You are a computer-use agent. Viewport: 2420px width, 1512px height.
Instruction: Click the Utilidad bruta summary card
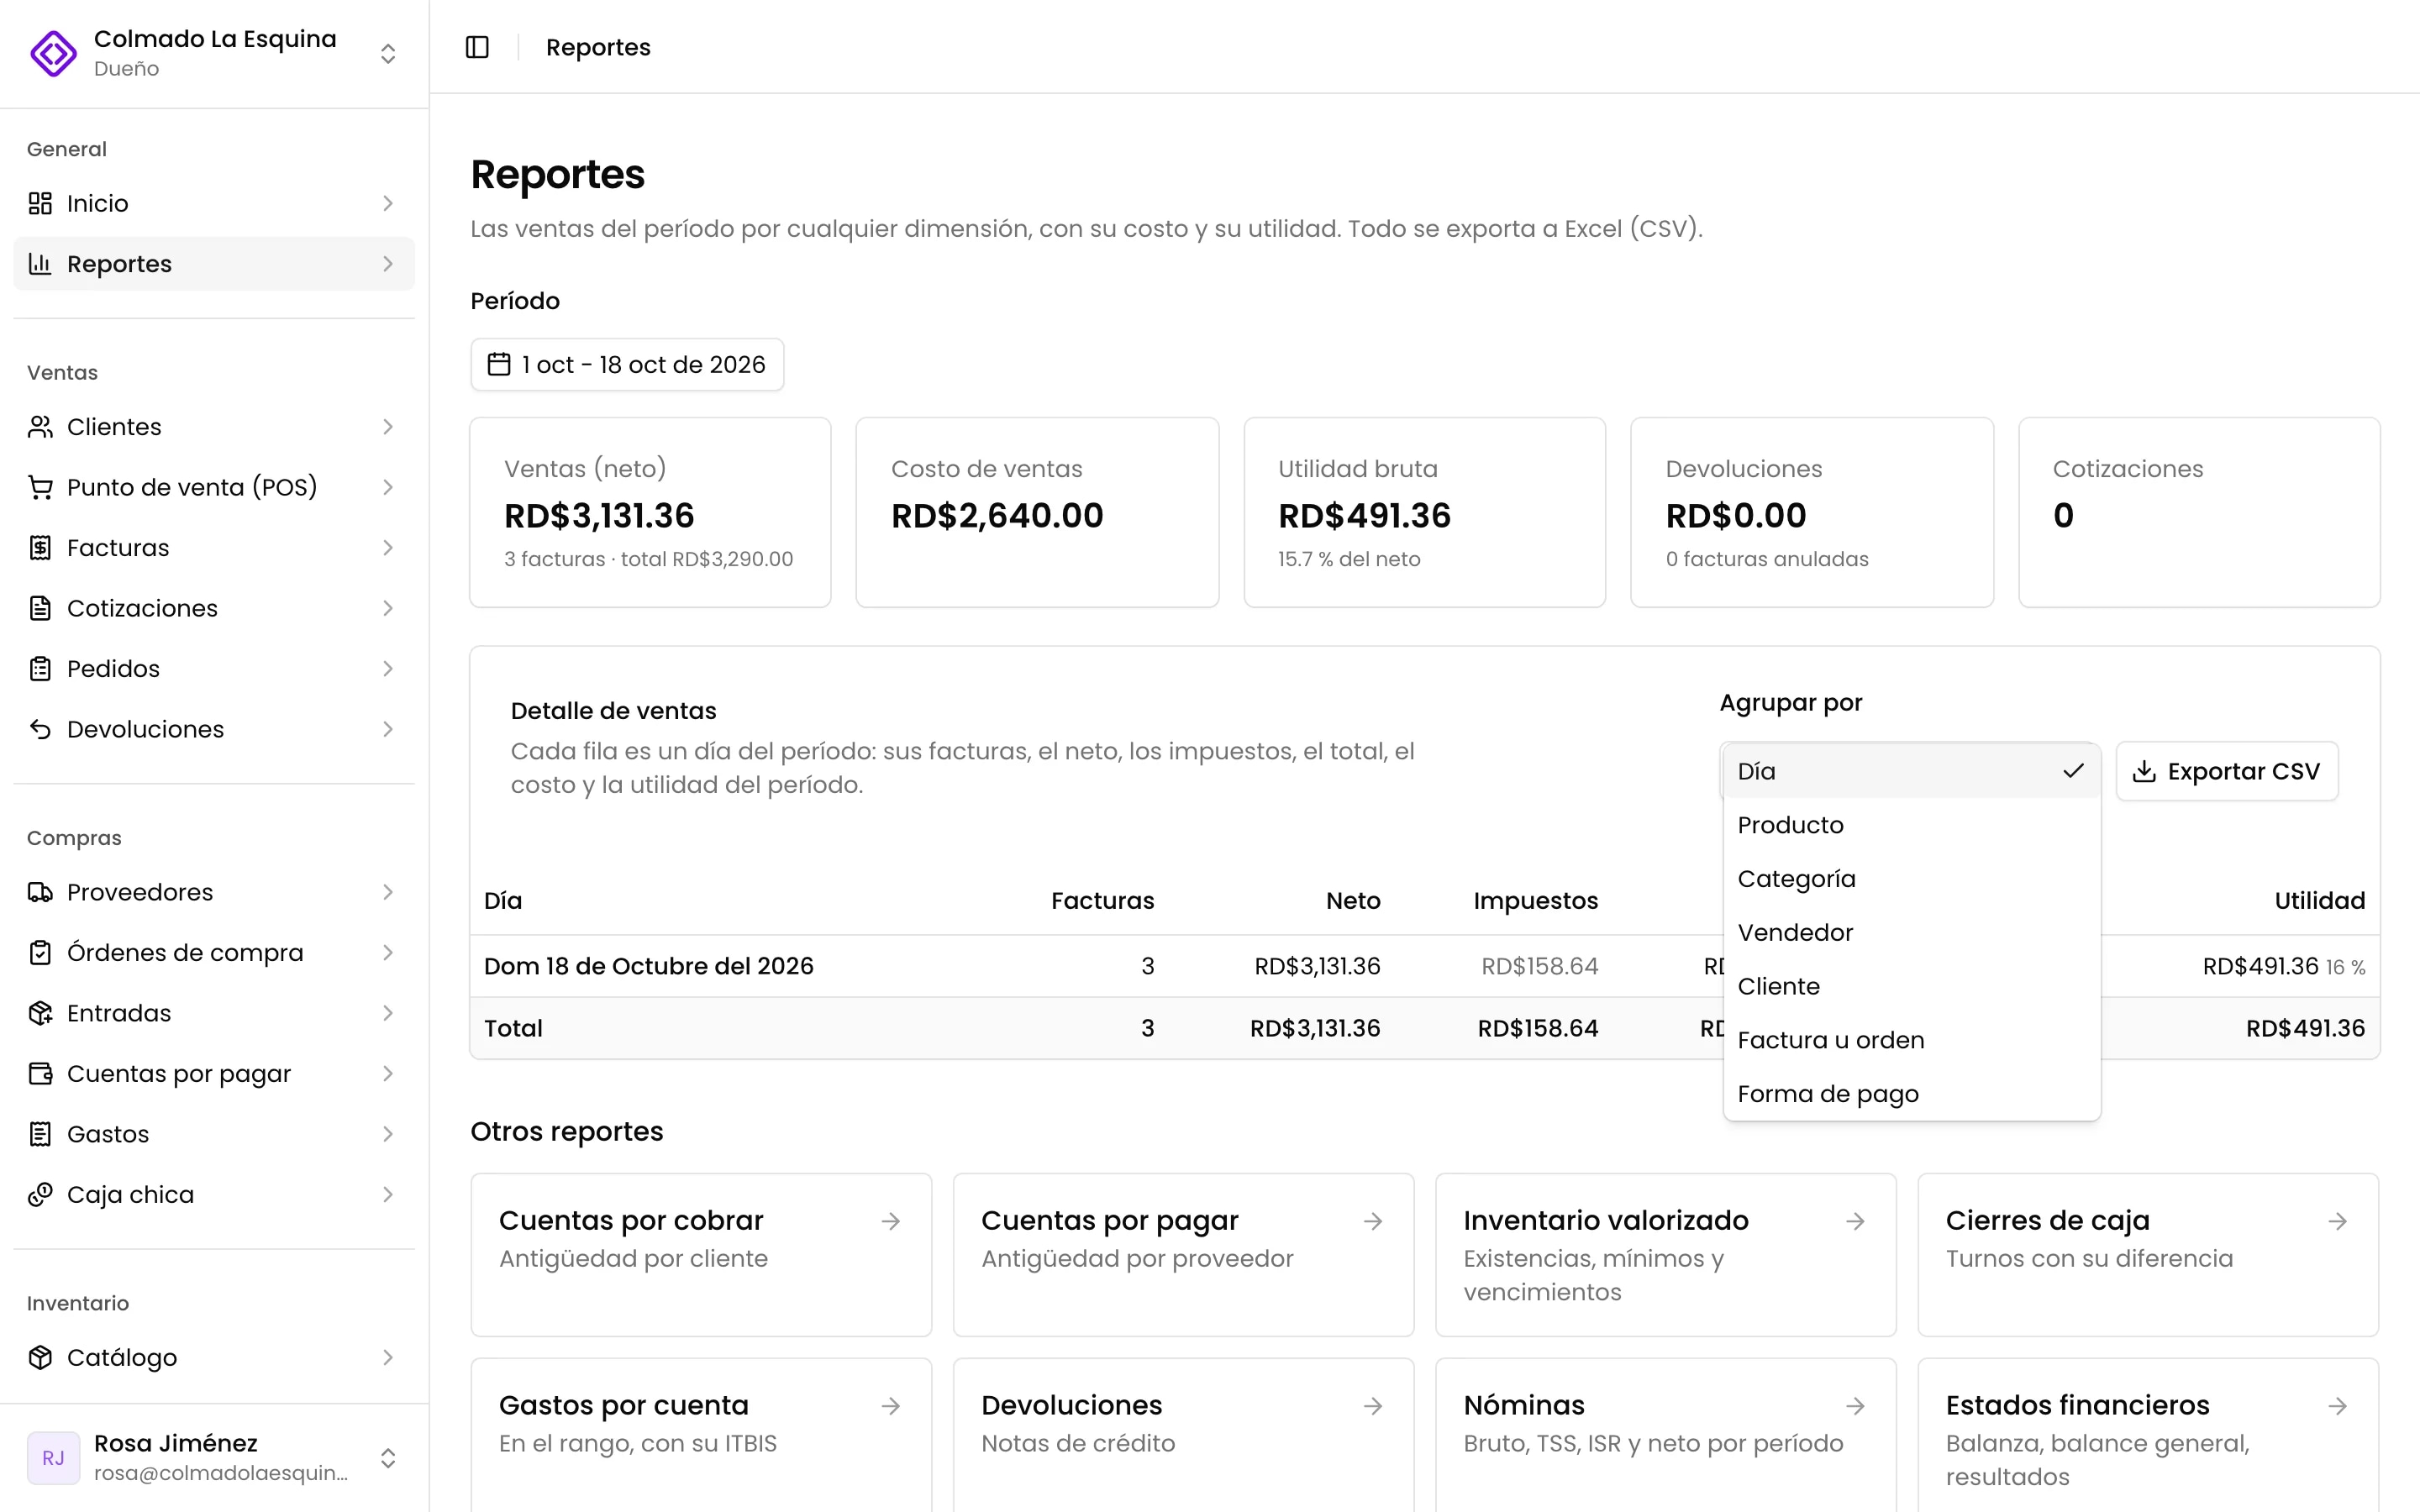tap(1424, 512)
